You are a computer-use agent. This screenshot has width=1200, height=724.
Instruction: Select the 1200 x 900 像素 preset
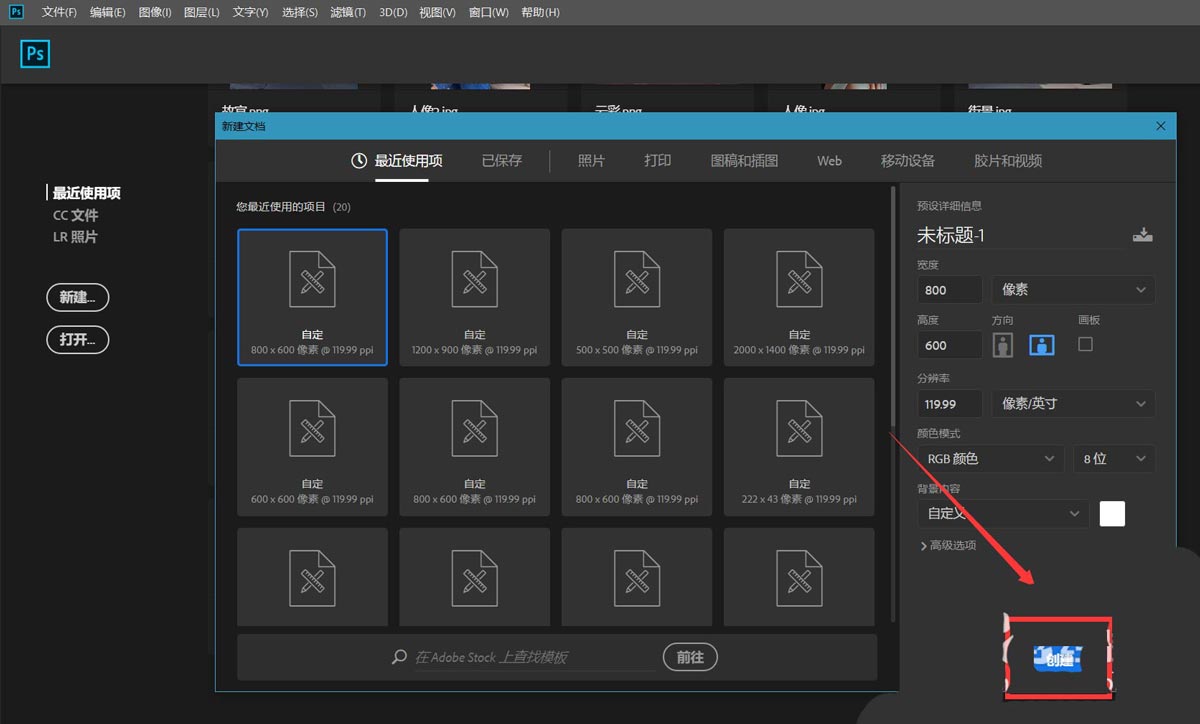click(x=474, y=297)
